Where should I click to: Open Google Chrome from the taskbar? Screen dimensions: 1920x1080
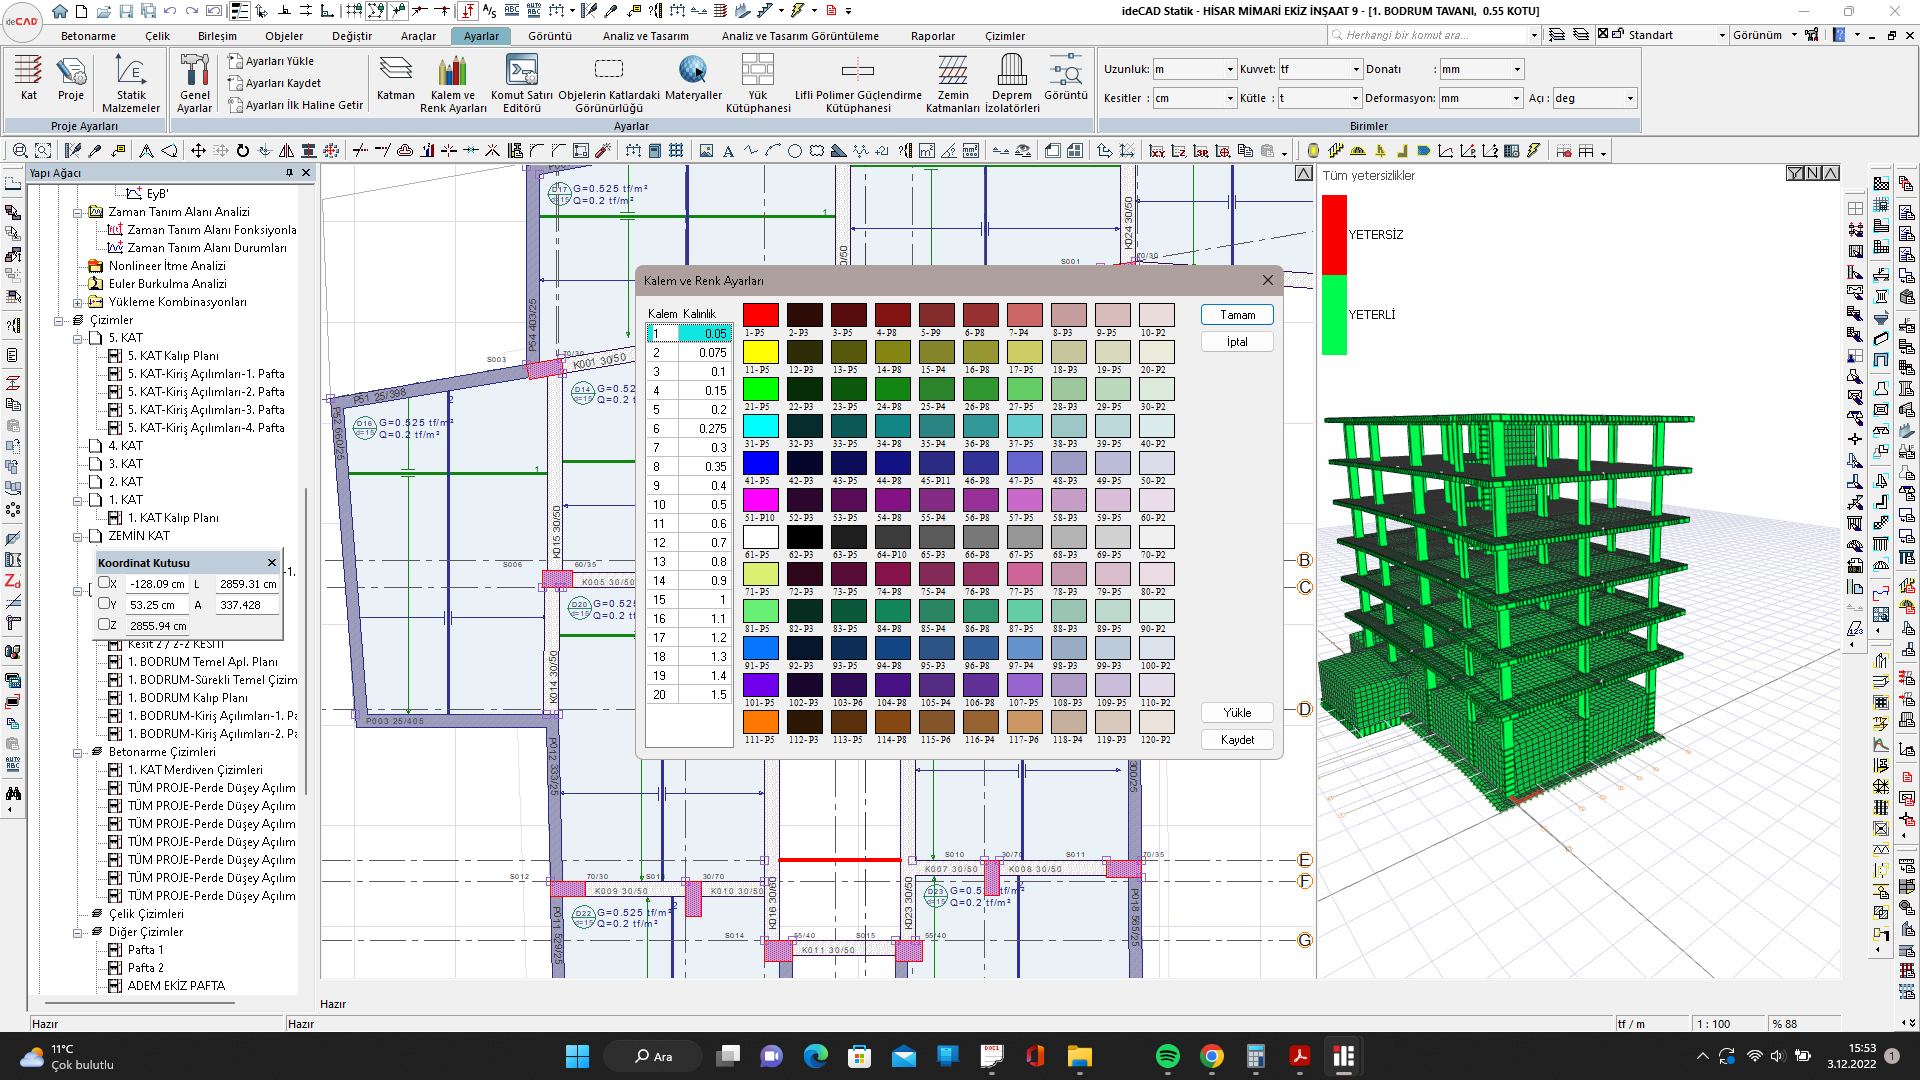coord(1211,1056)
